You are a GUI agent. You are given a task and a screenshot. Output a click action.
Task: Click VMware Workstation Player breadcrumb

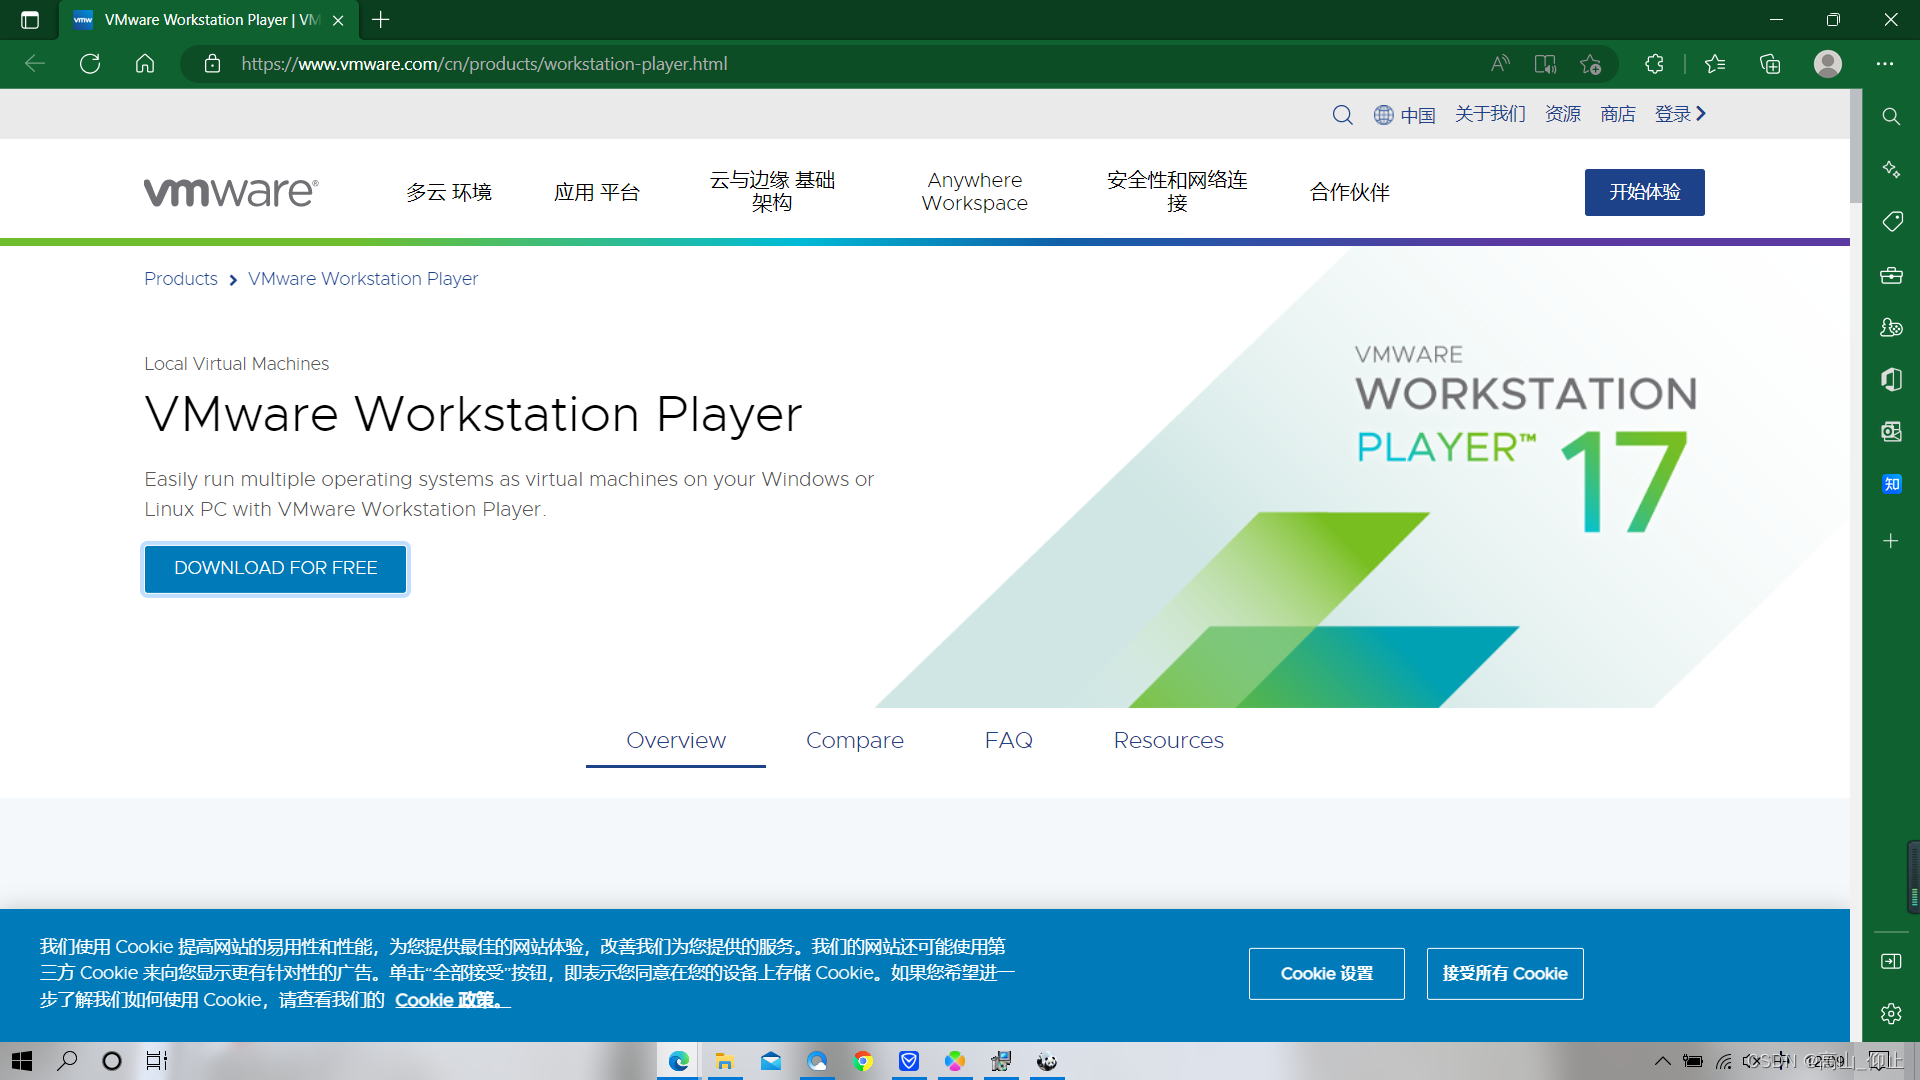(363, 279)
